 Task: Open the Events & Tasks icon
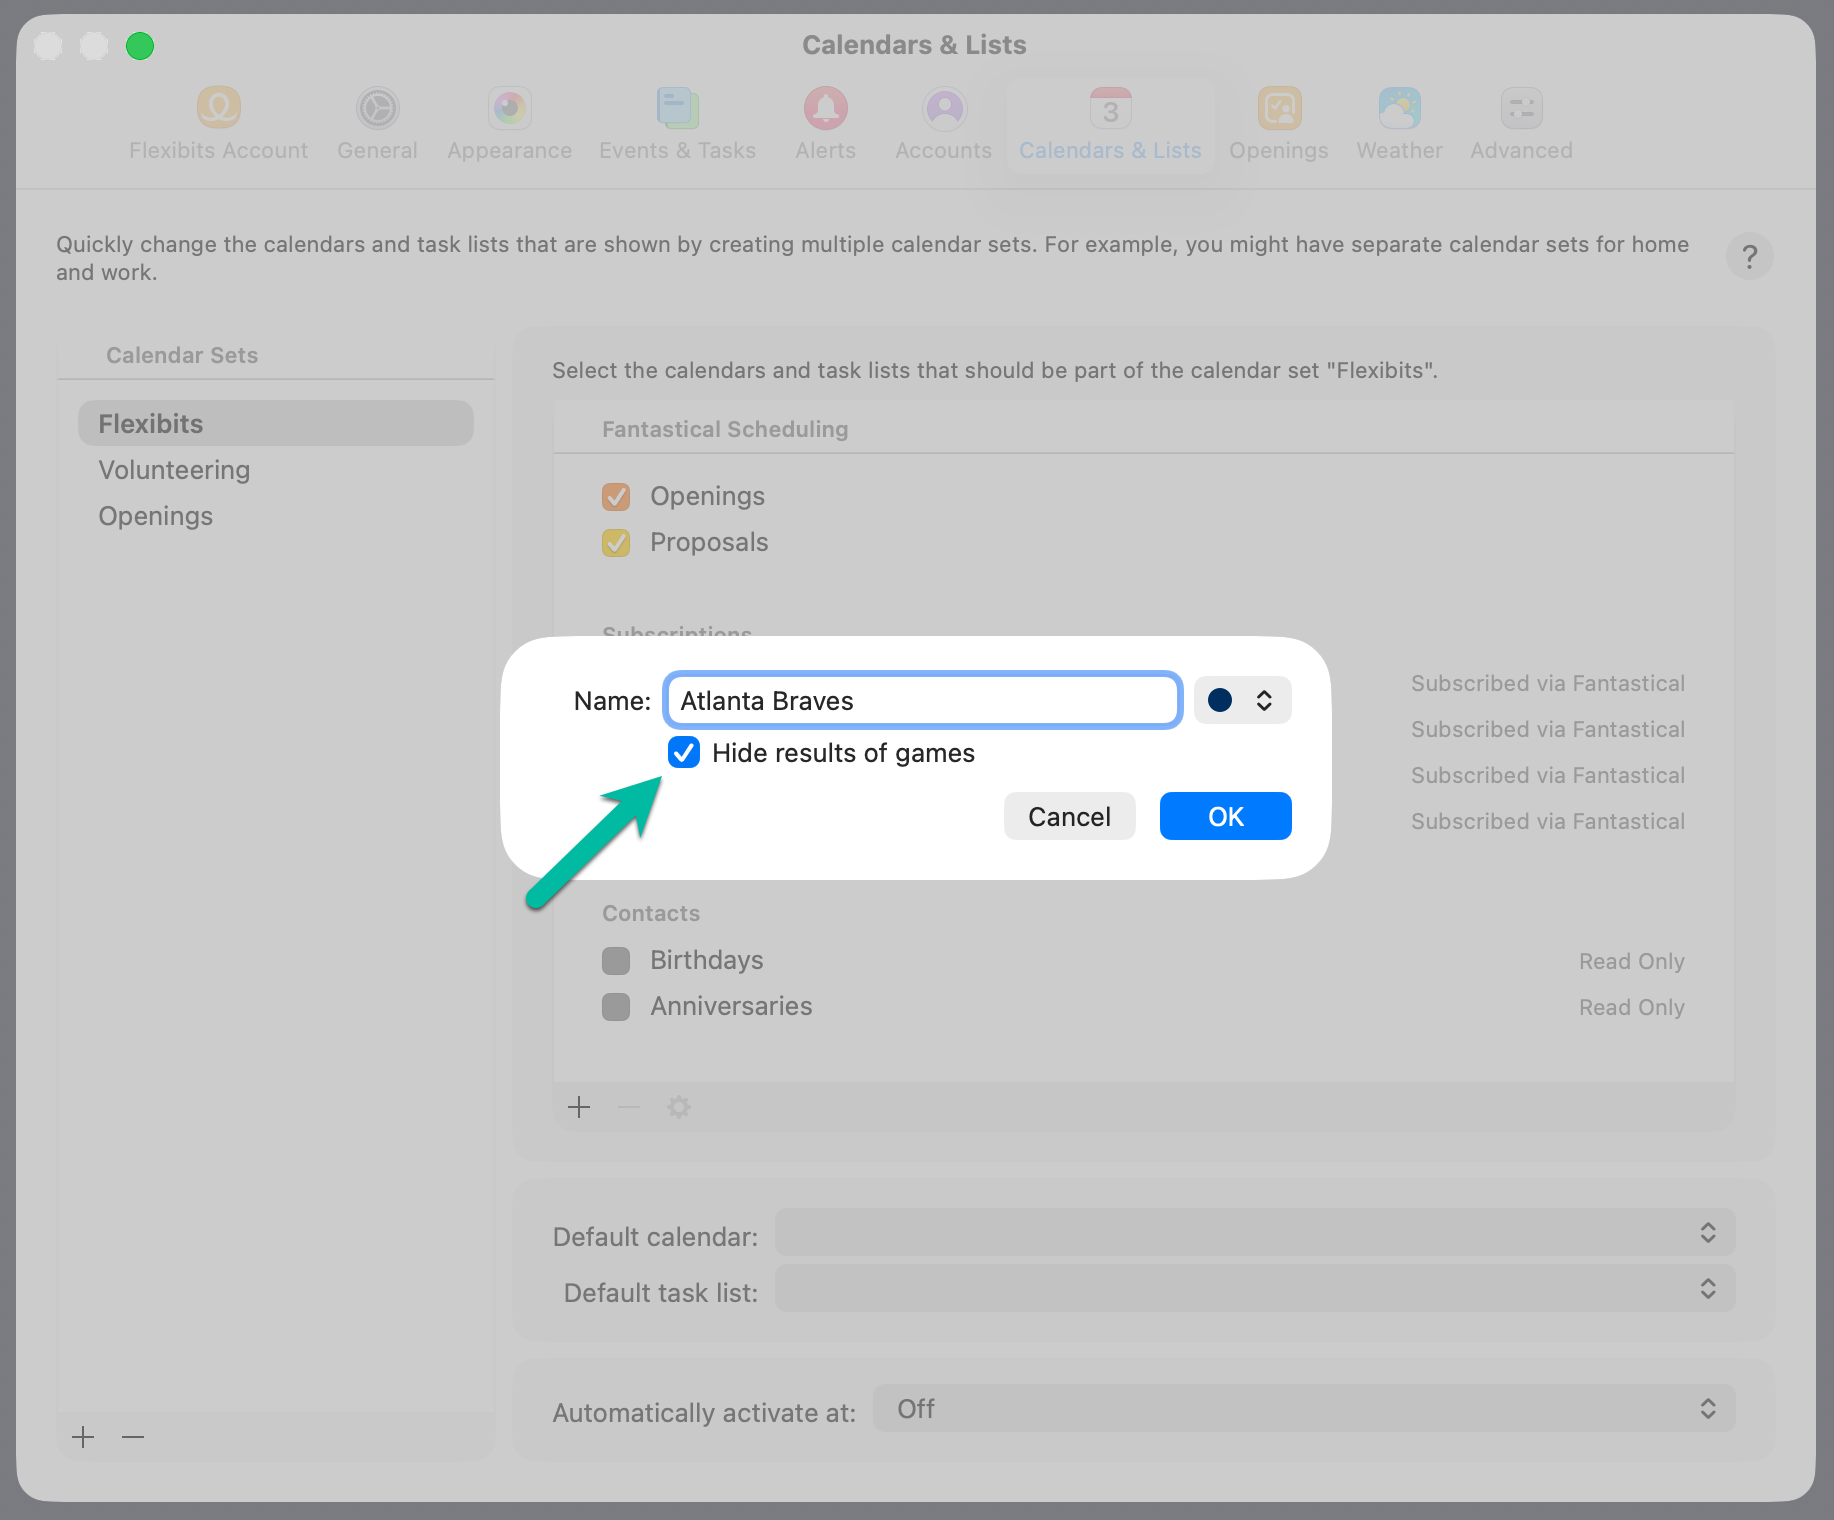678,108
